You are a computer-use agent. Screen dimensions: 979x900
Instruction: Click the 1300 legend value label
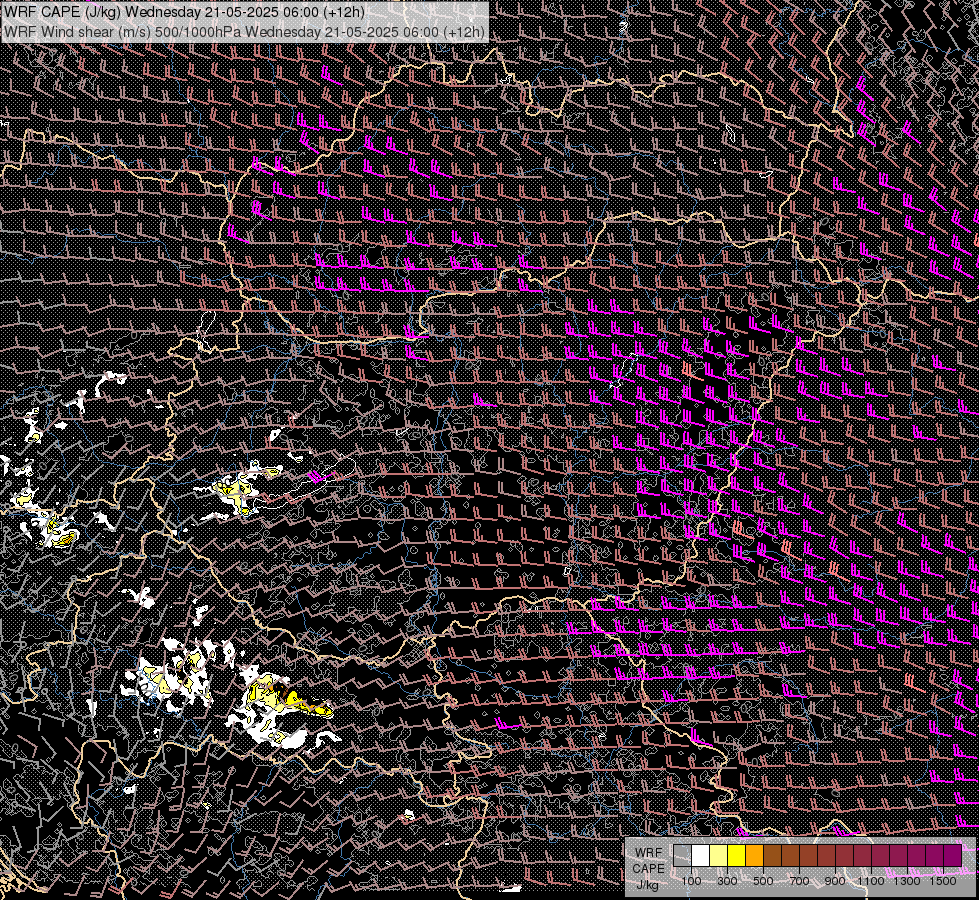point(907,881)
